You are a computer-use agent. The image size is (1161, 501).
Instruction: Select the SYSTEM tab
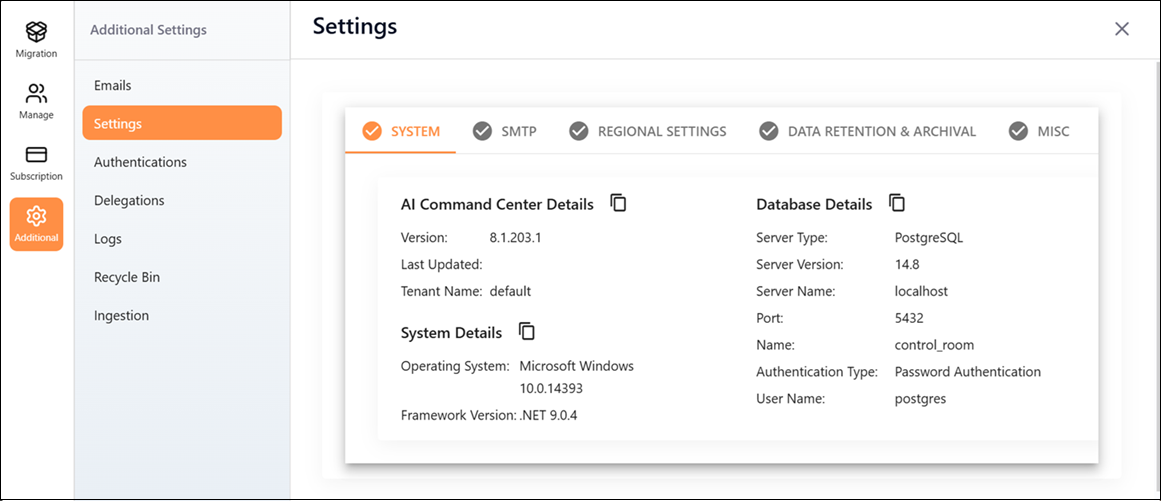[x=401, y=131]
